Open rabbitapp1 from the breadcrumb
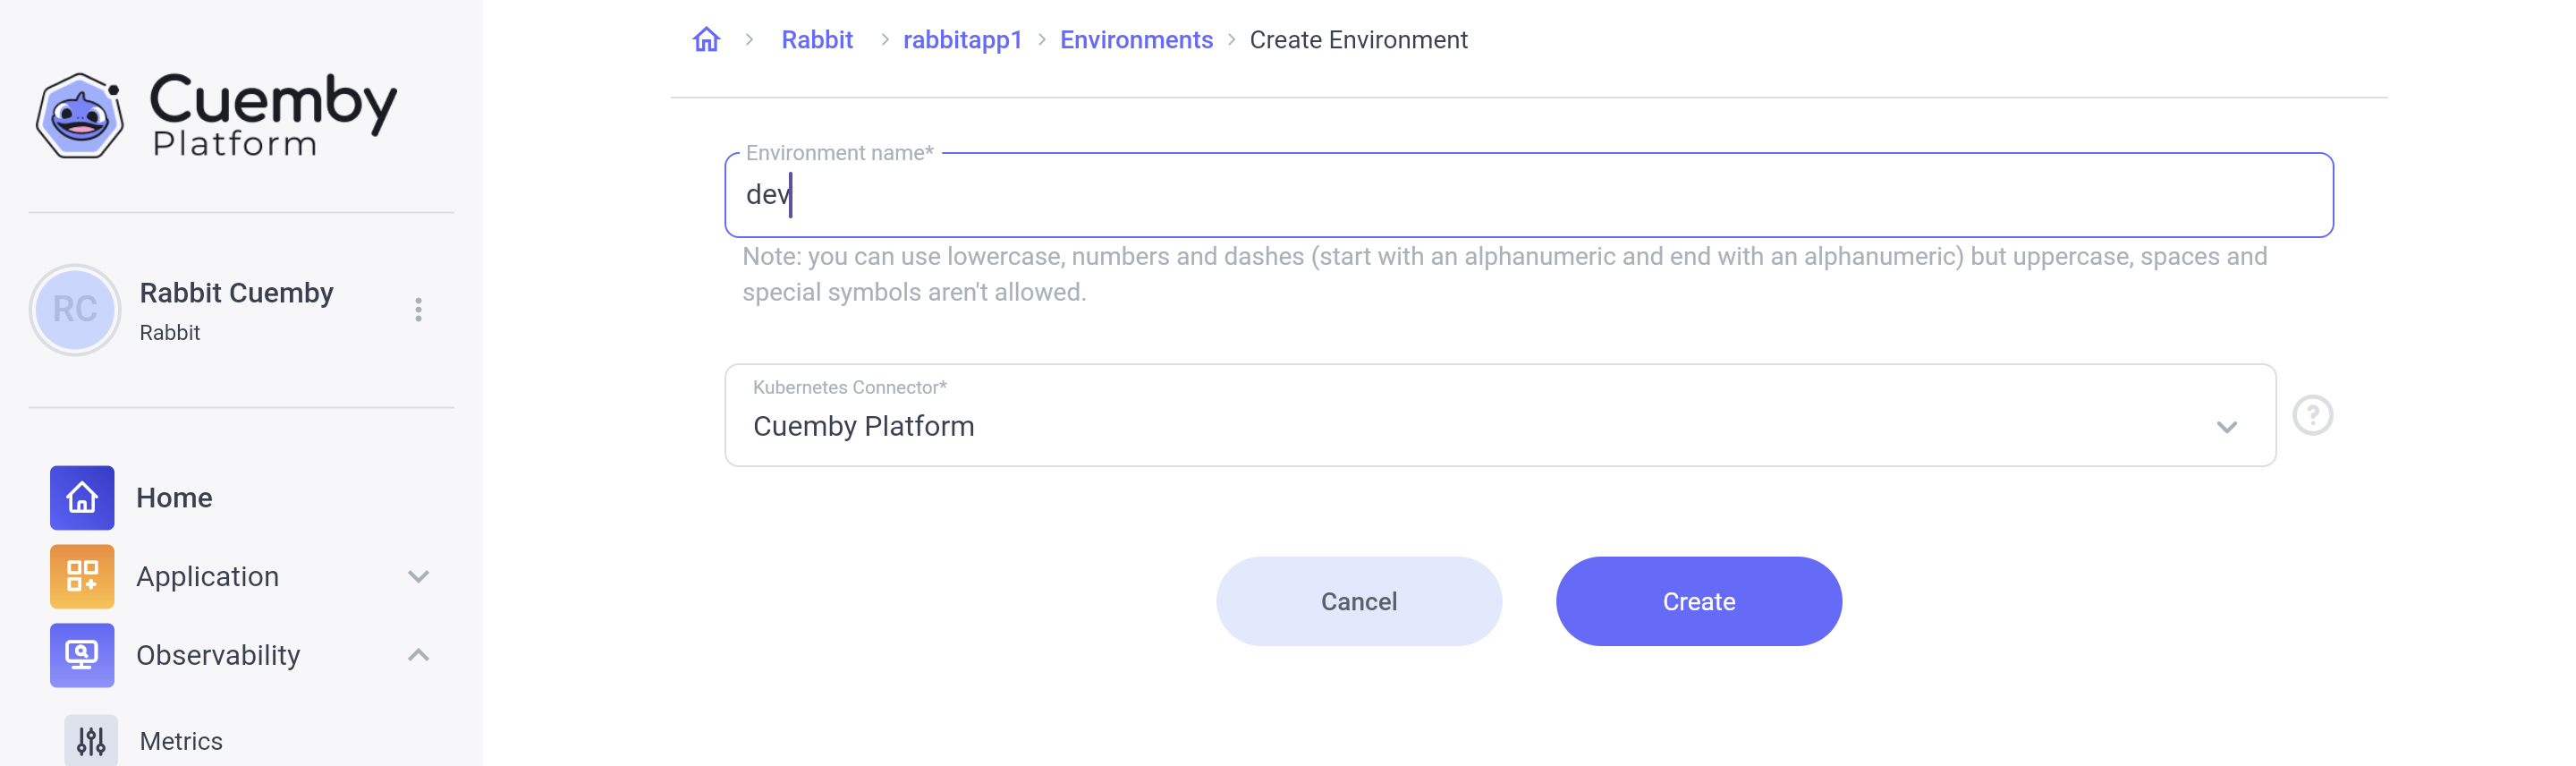This screenshot has height=766, width=2576. 962,39
